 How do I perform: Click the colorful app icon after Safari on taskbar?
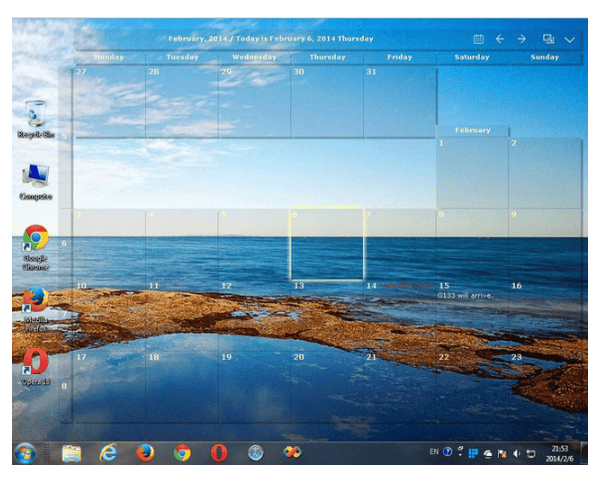292,452
